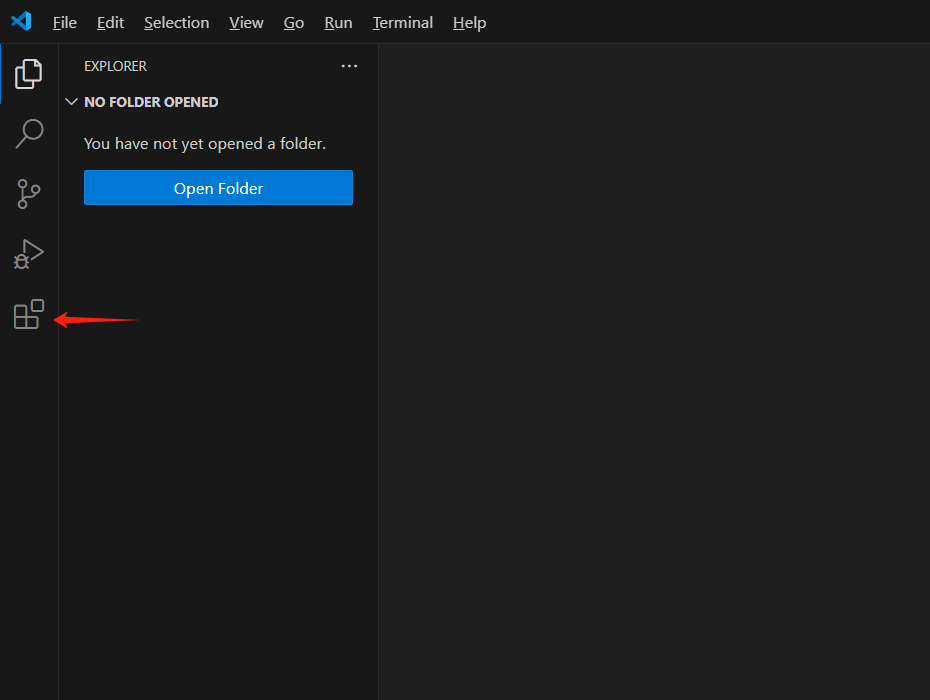Open the Go menu
Image resolution: width=930 pixels, height=700 pixels.
click(294, 22)
